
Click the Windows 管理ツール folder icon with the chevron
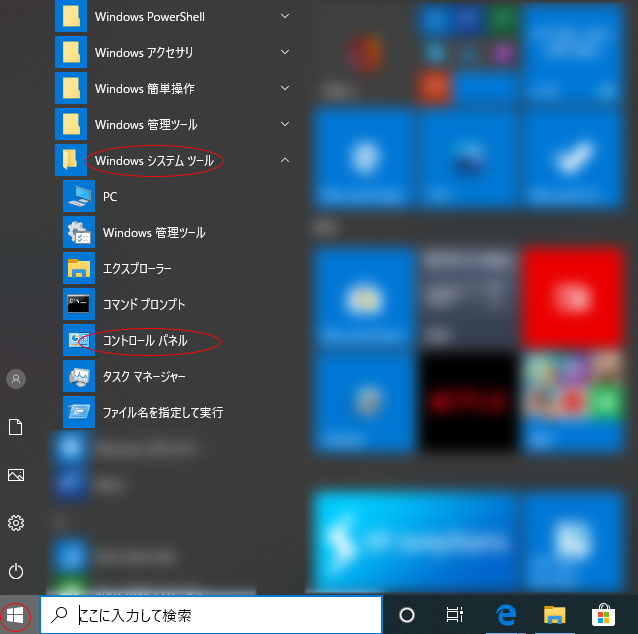coord(71,124)
